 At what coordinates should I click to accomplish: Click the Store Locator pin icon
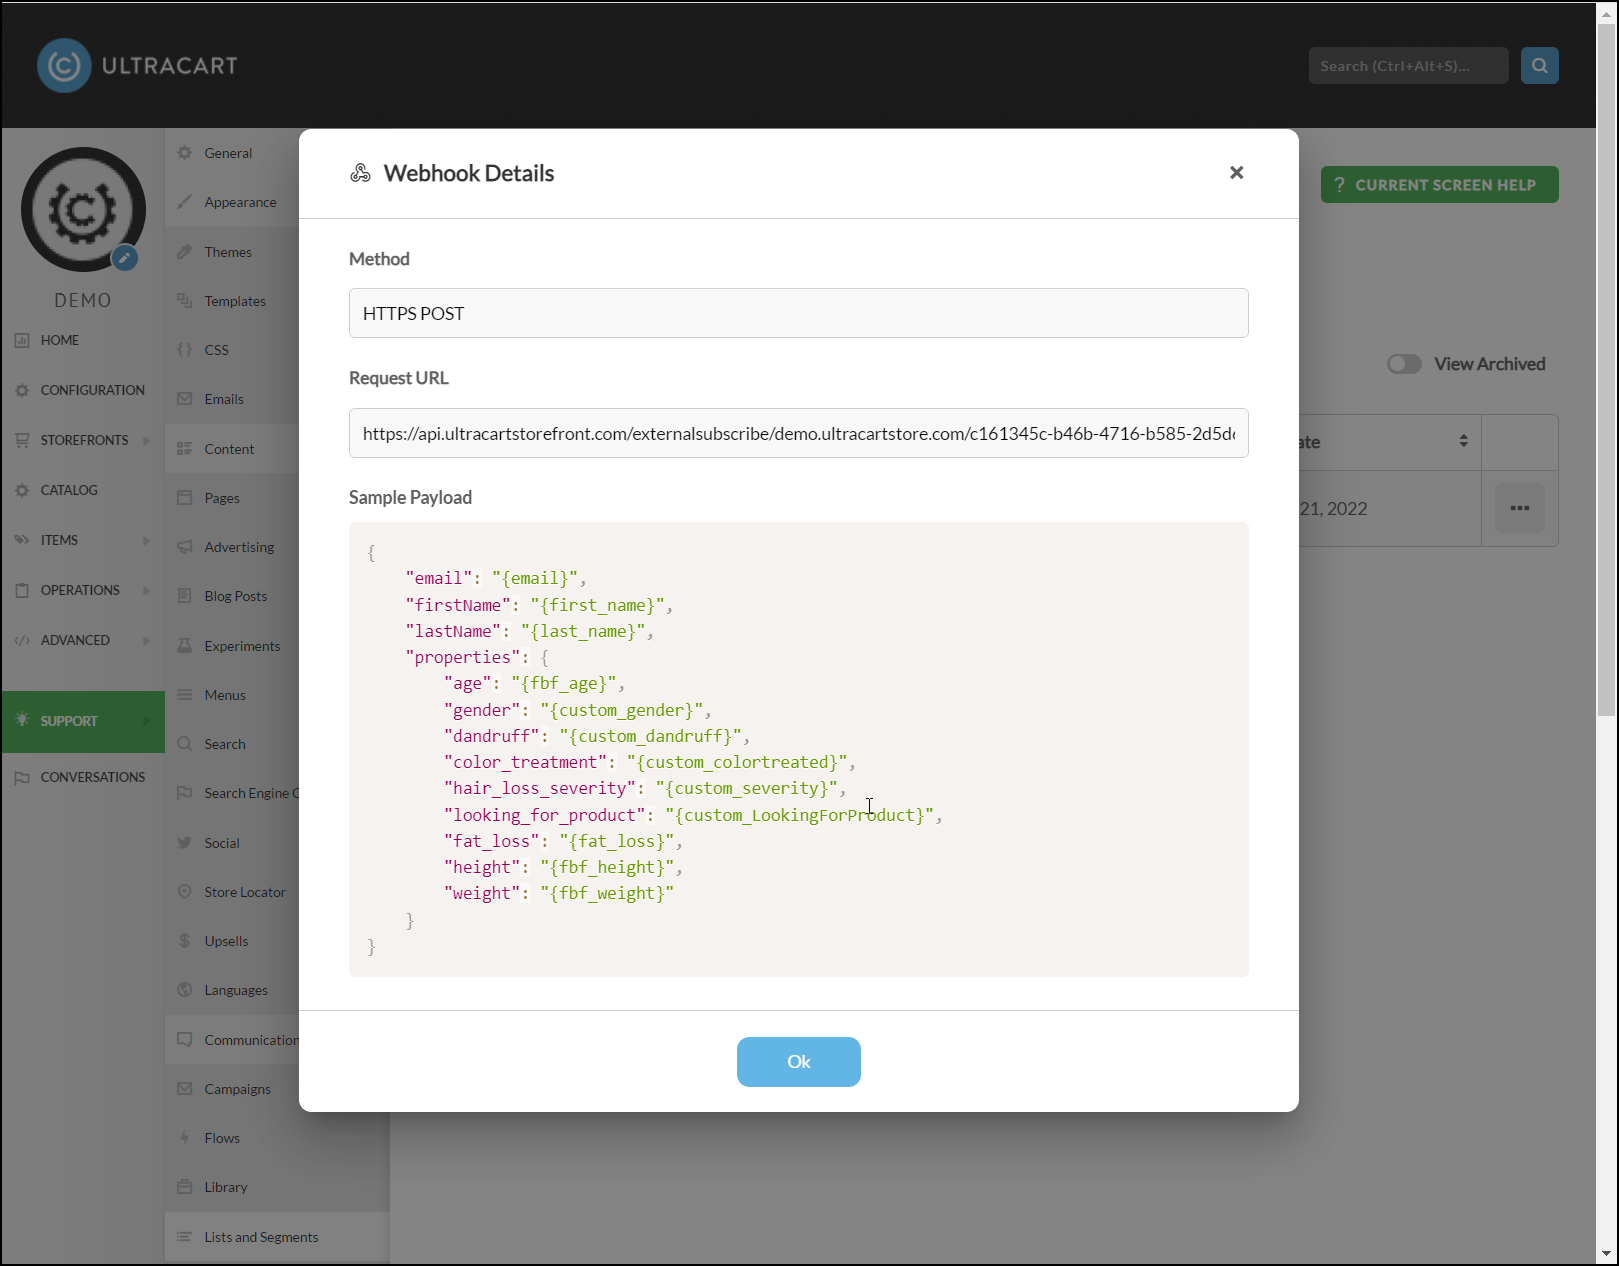click(184, 892)
